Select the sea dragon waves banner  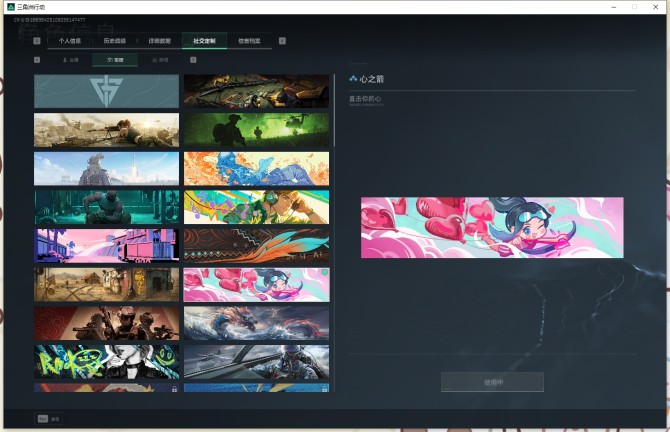pos(256,323)
